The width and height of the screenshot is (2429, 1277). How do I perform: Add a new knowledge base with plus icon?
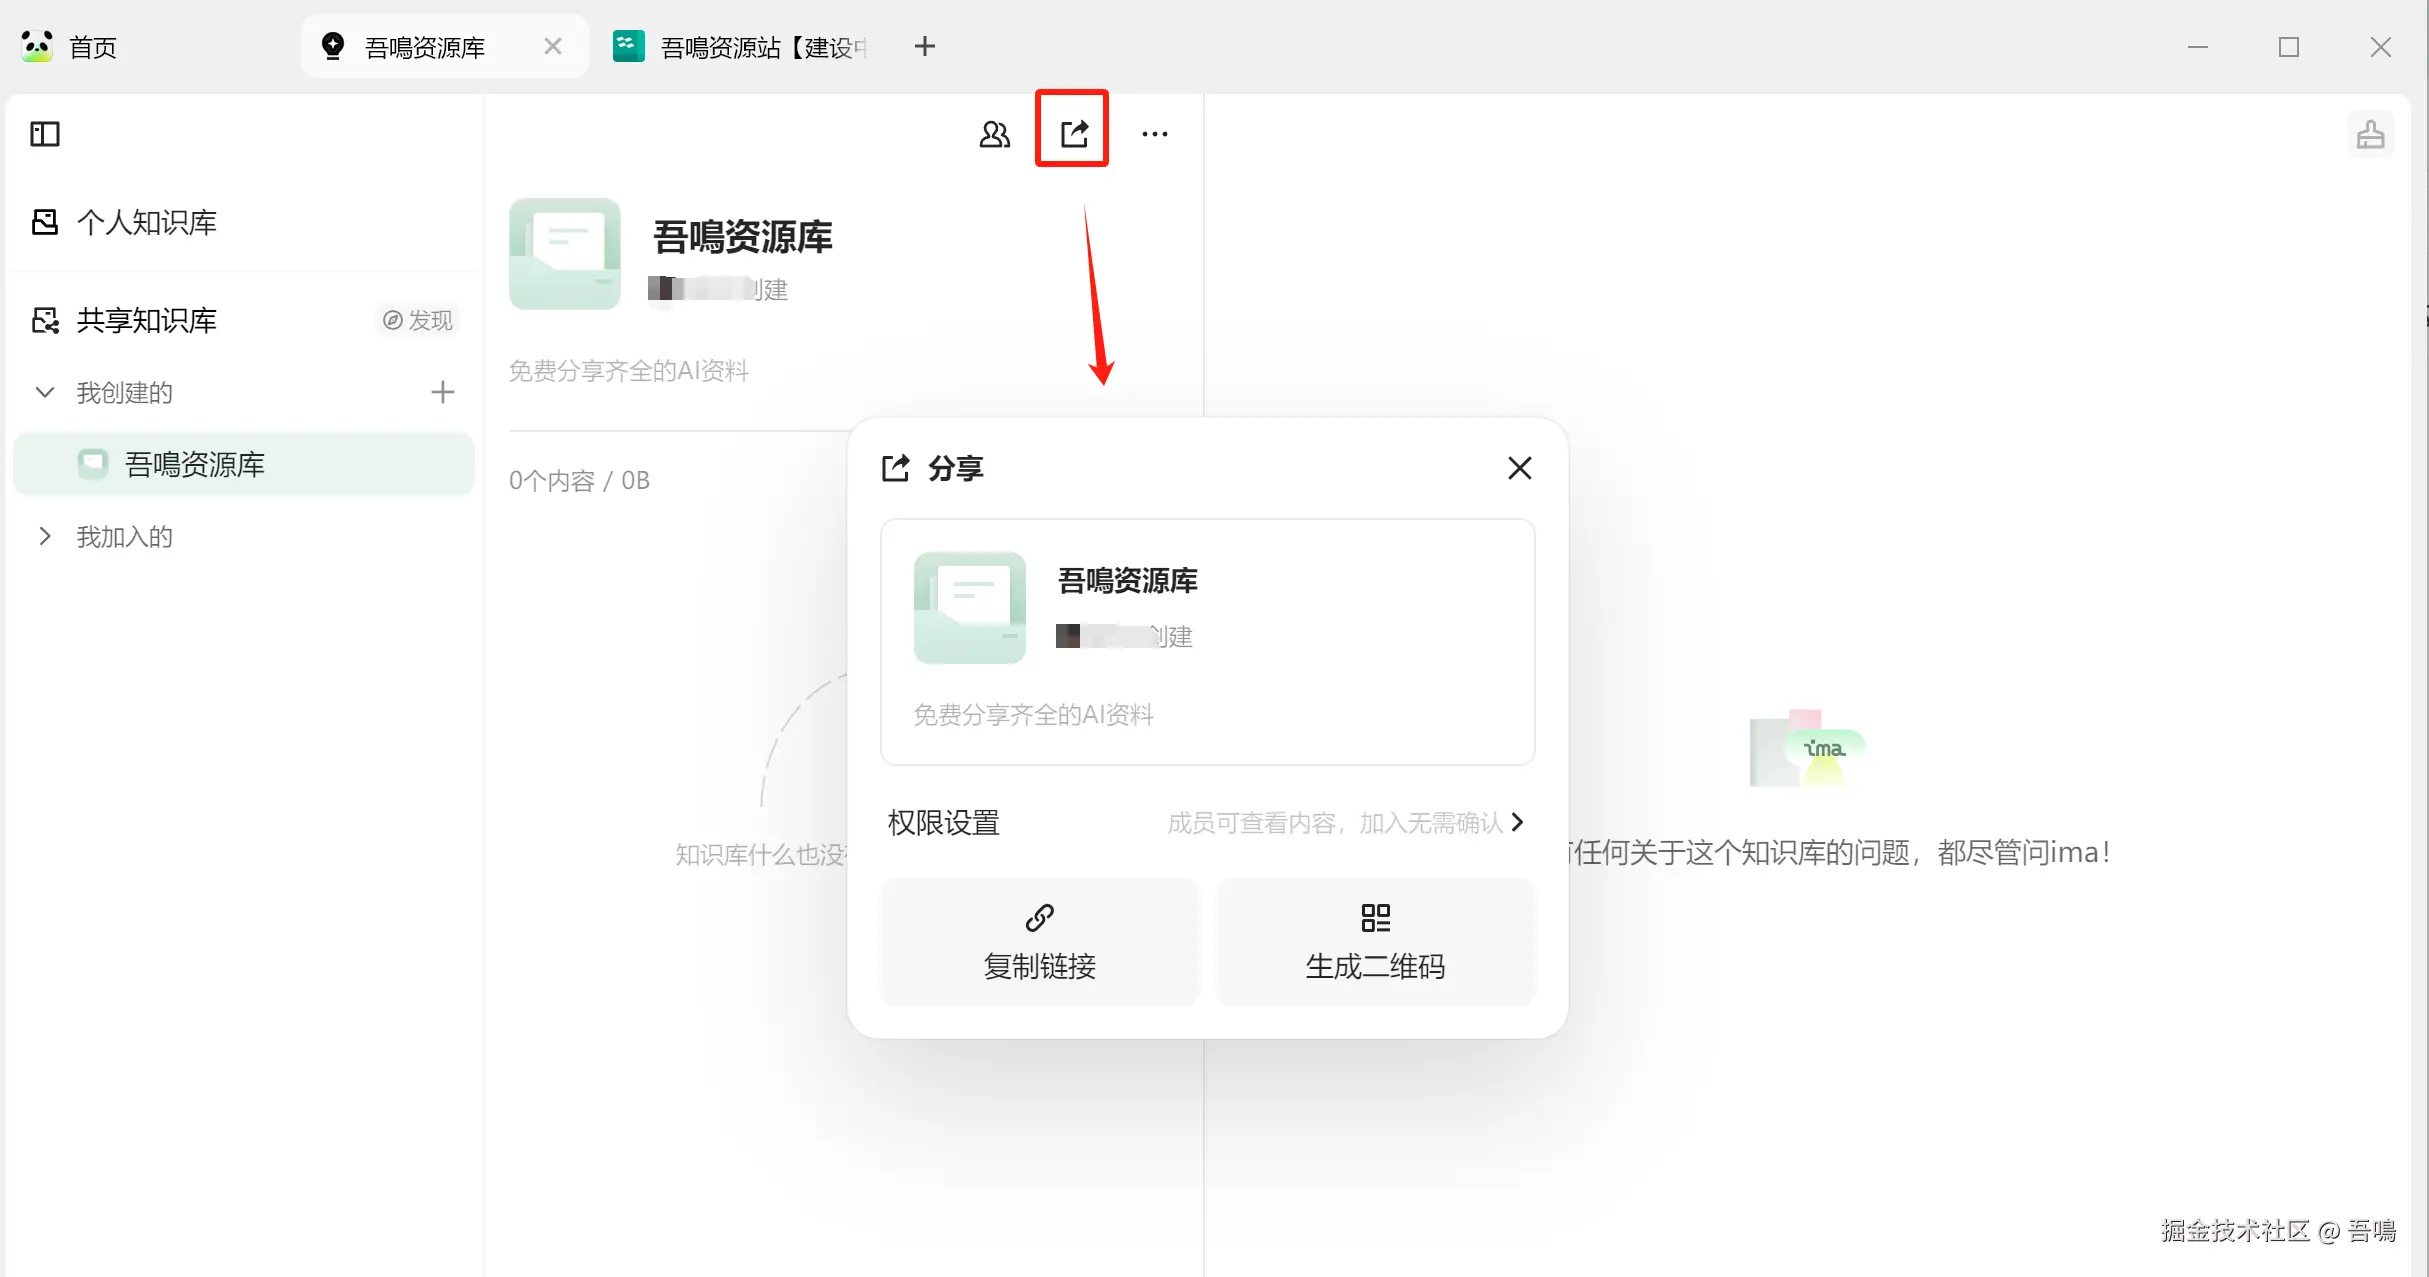pyautogui.click(x=442, y=392)
